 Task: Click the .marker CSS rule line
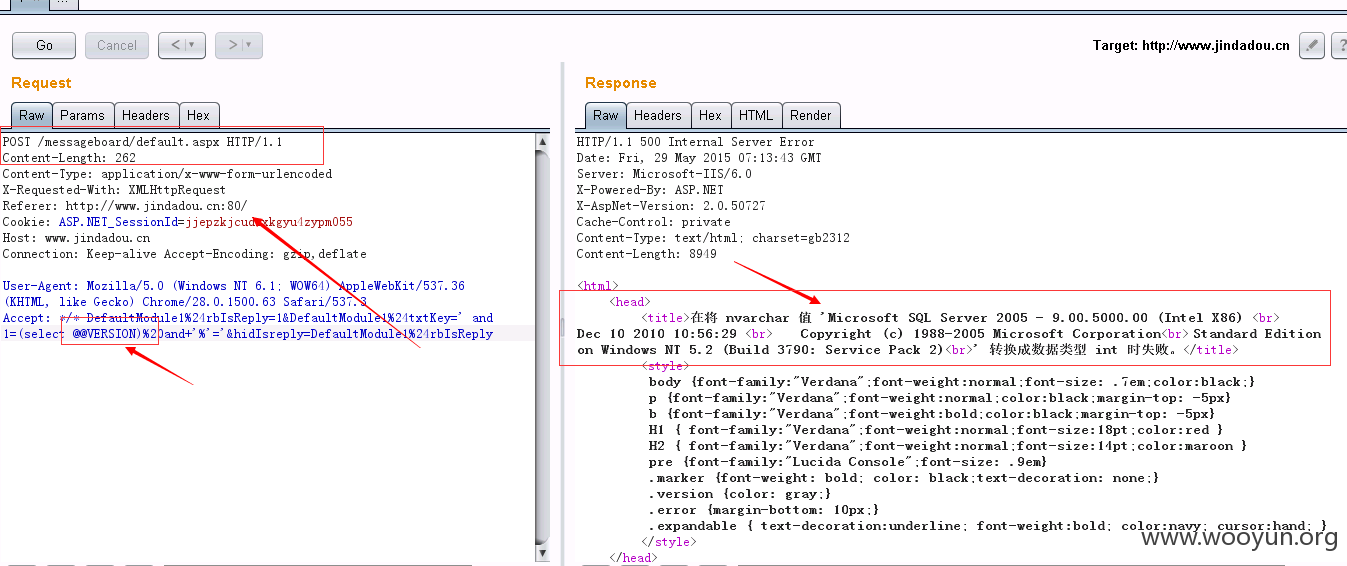(x=904, y=478)
